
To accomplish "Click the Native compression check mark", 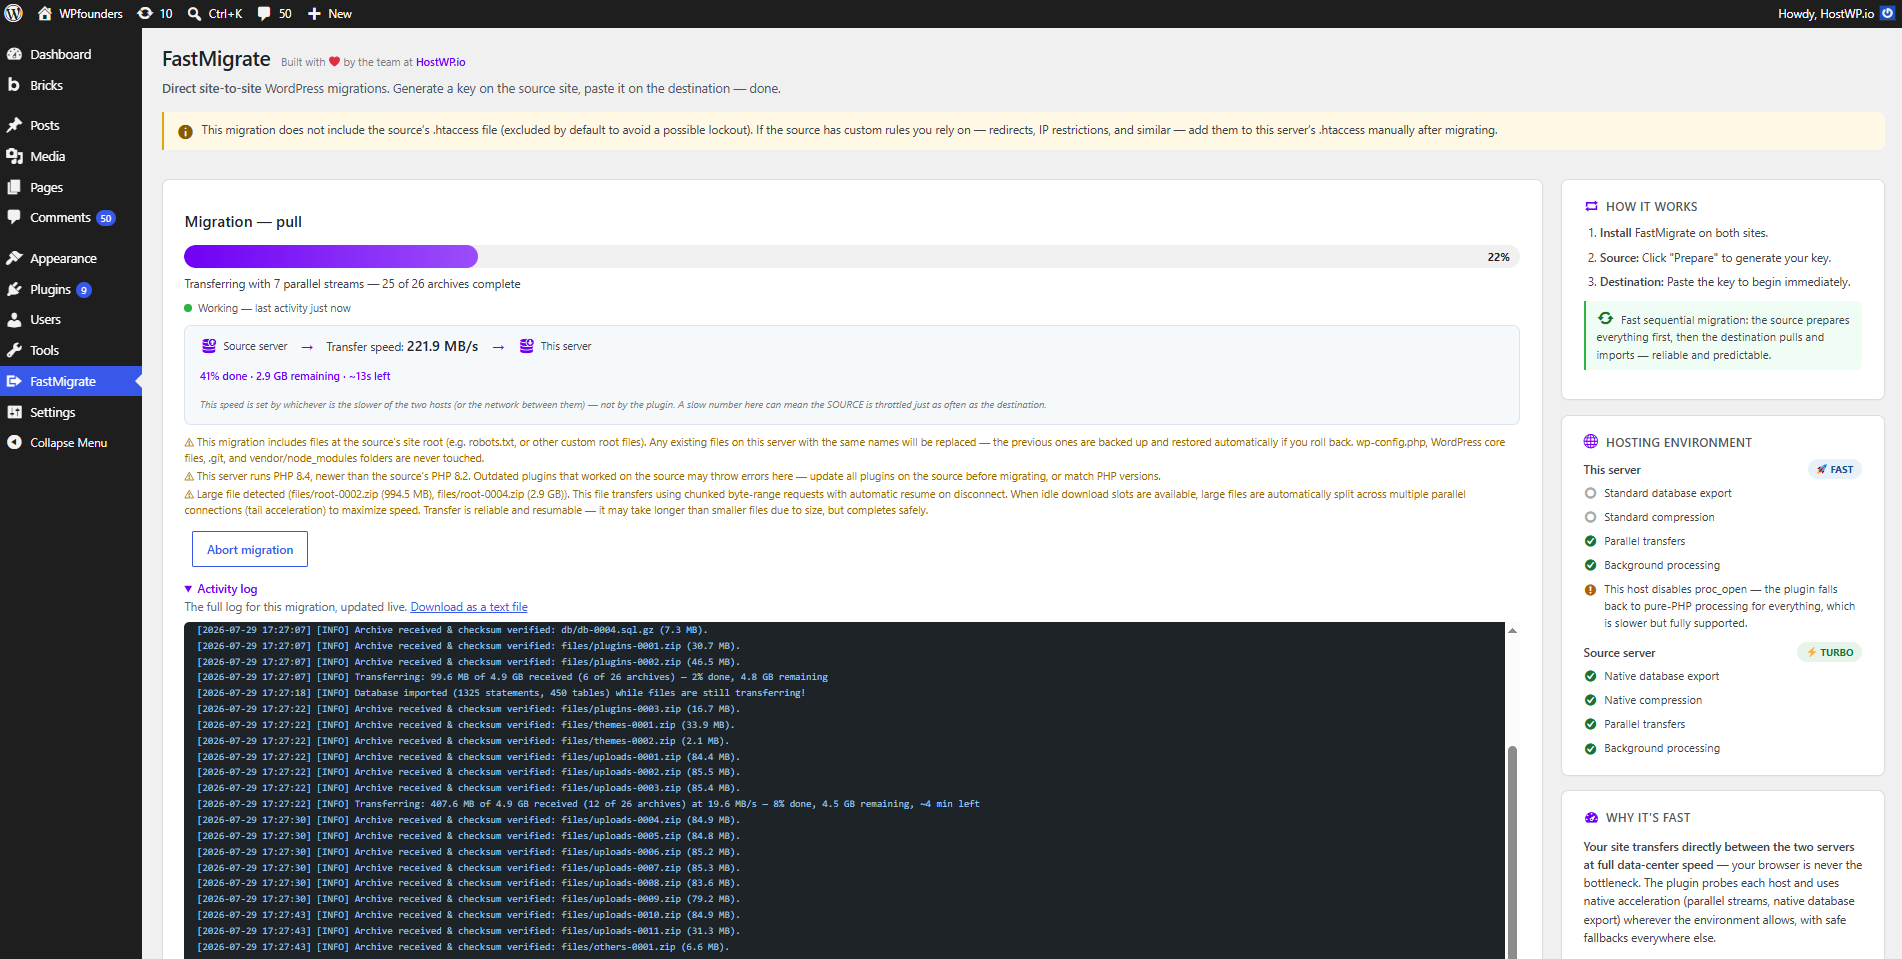I will [1590, 700].
